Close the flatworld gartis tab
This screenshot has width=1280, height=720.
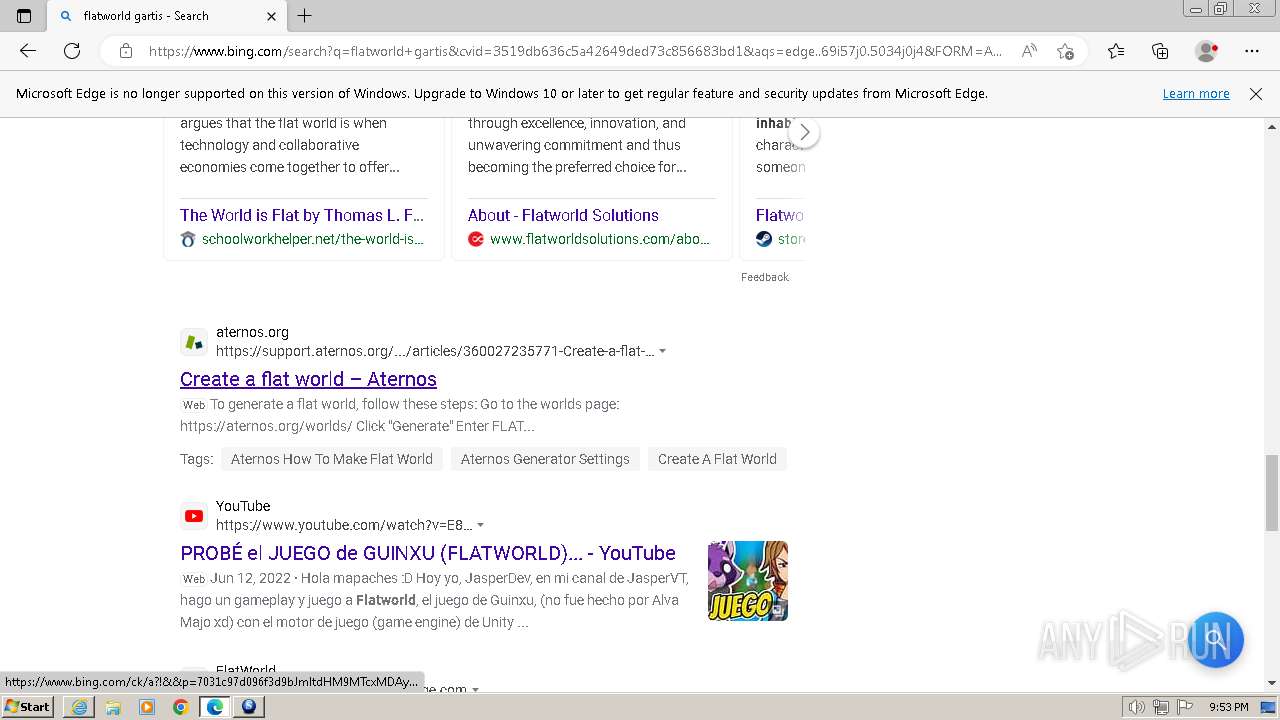(271, 16)
